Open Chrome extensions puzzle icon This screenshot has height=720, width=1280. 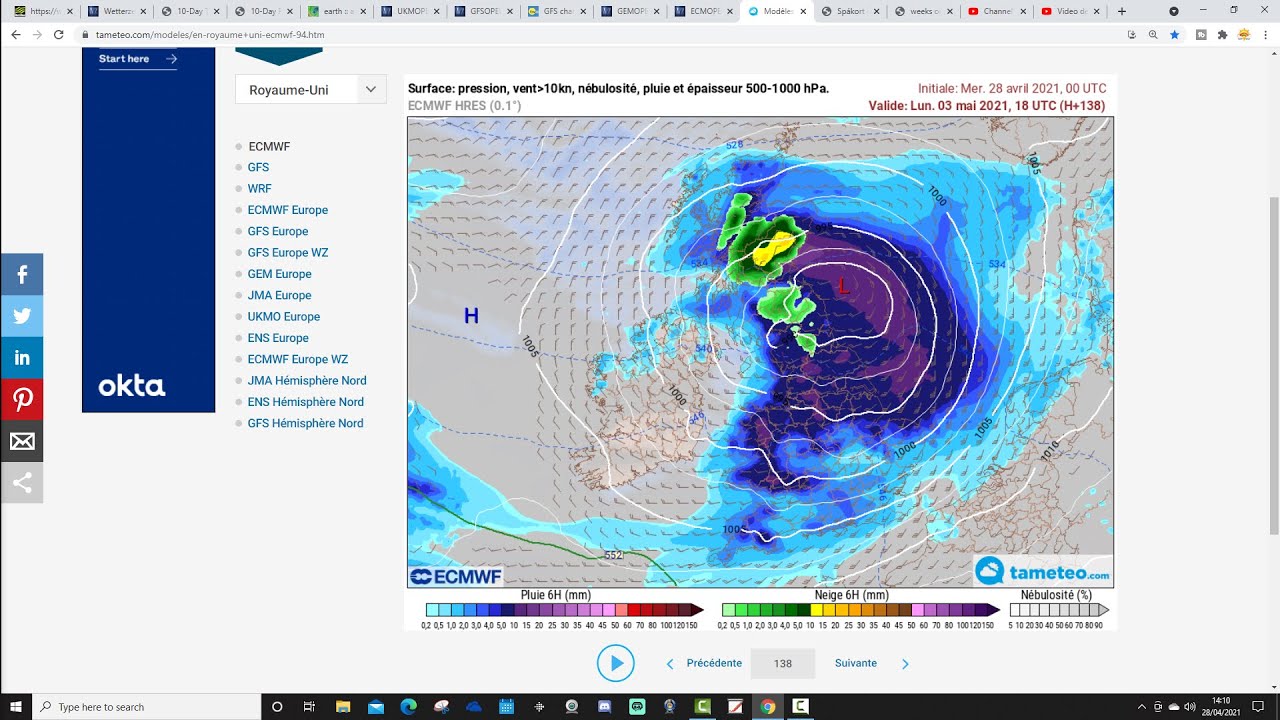[1222, 34]
